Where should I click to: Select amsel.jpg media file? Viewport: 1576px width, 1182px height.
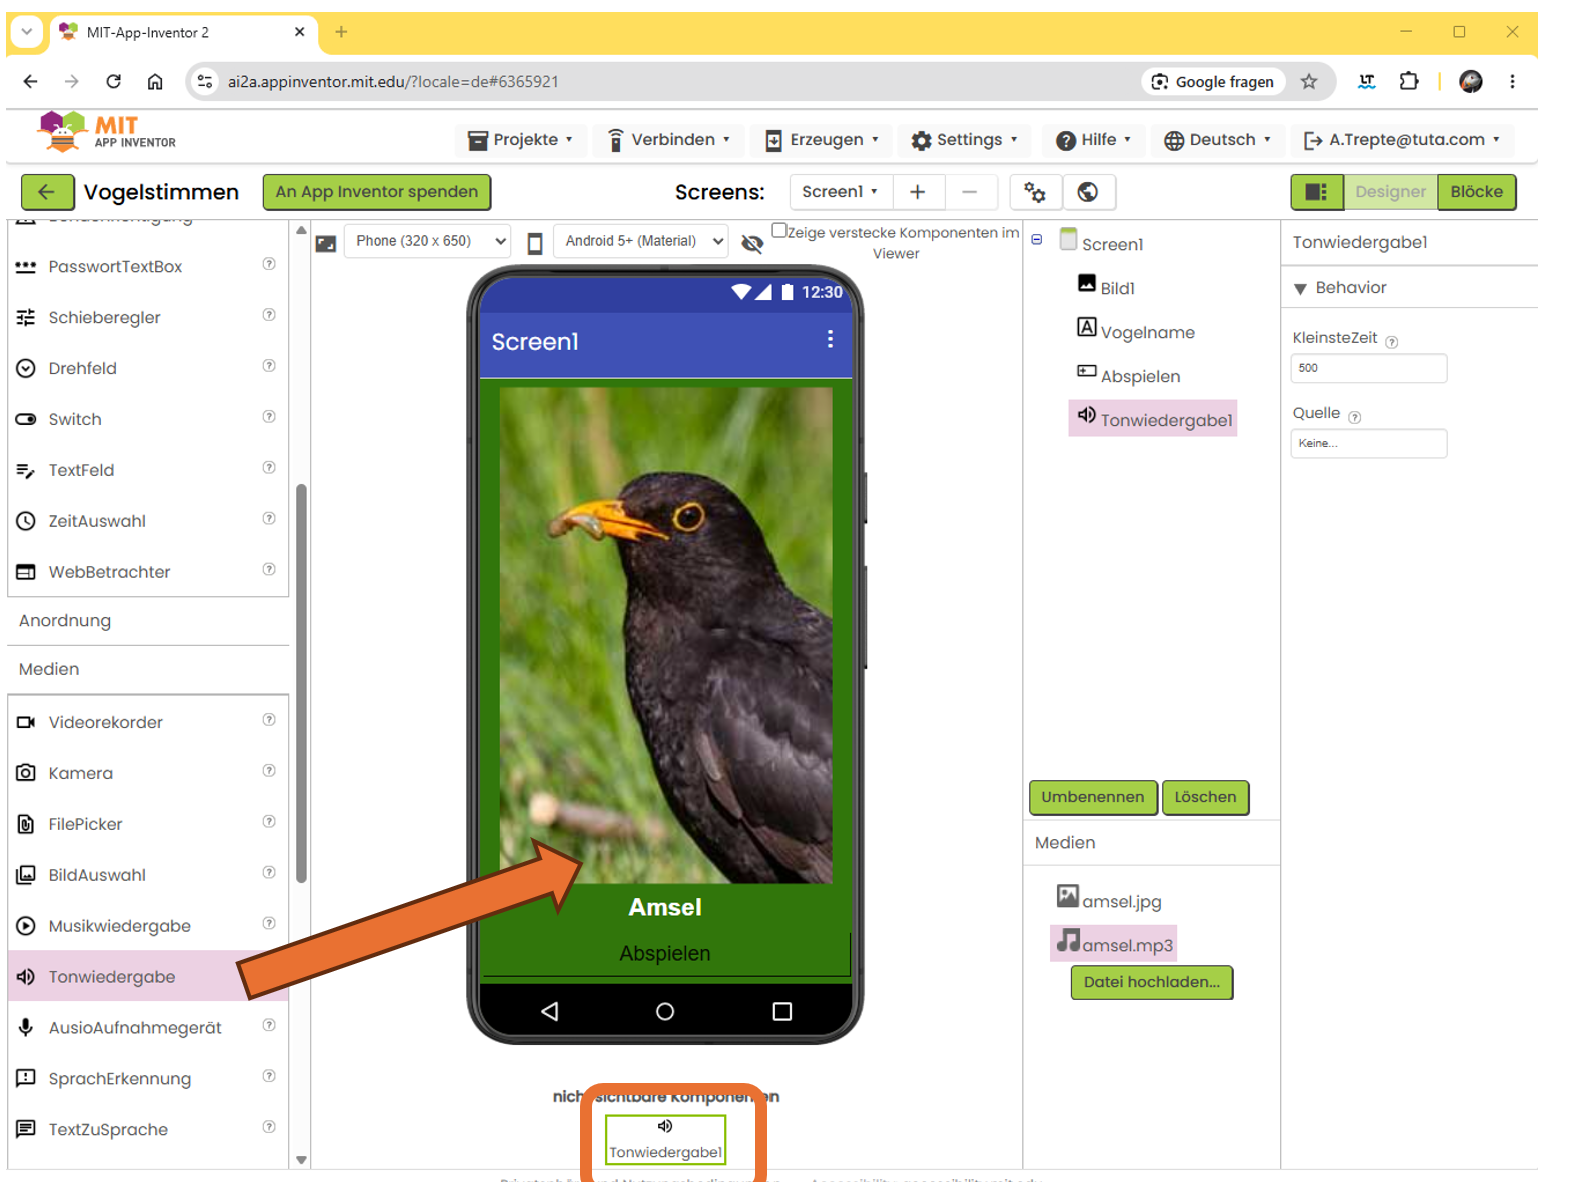(1109, 899)
